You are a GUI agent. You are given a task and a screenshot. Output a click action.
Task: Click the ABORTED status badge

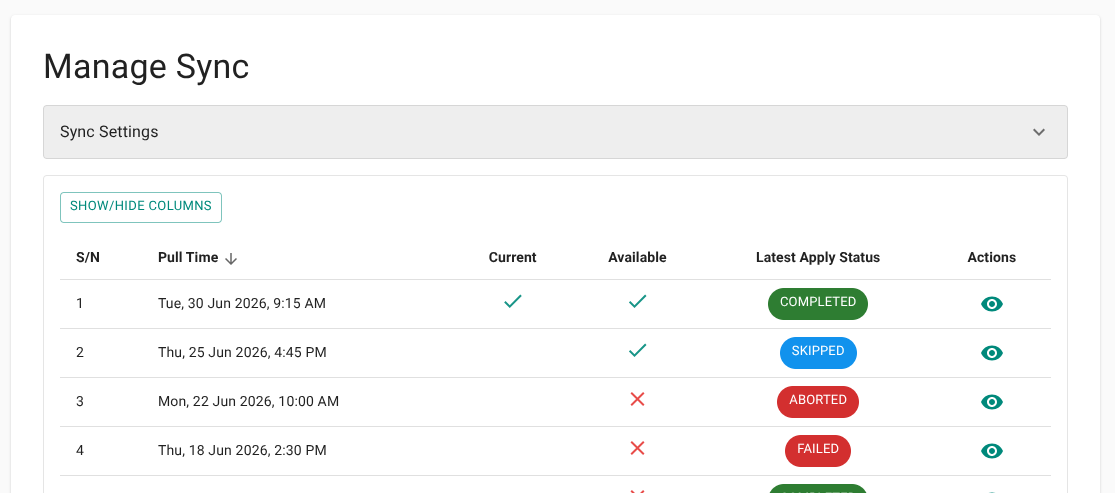click(x=818, y=402)
